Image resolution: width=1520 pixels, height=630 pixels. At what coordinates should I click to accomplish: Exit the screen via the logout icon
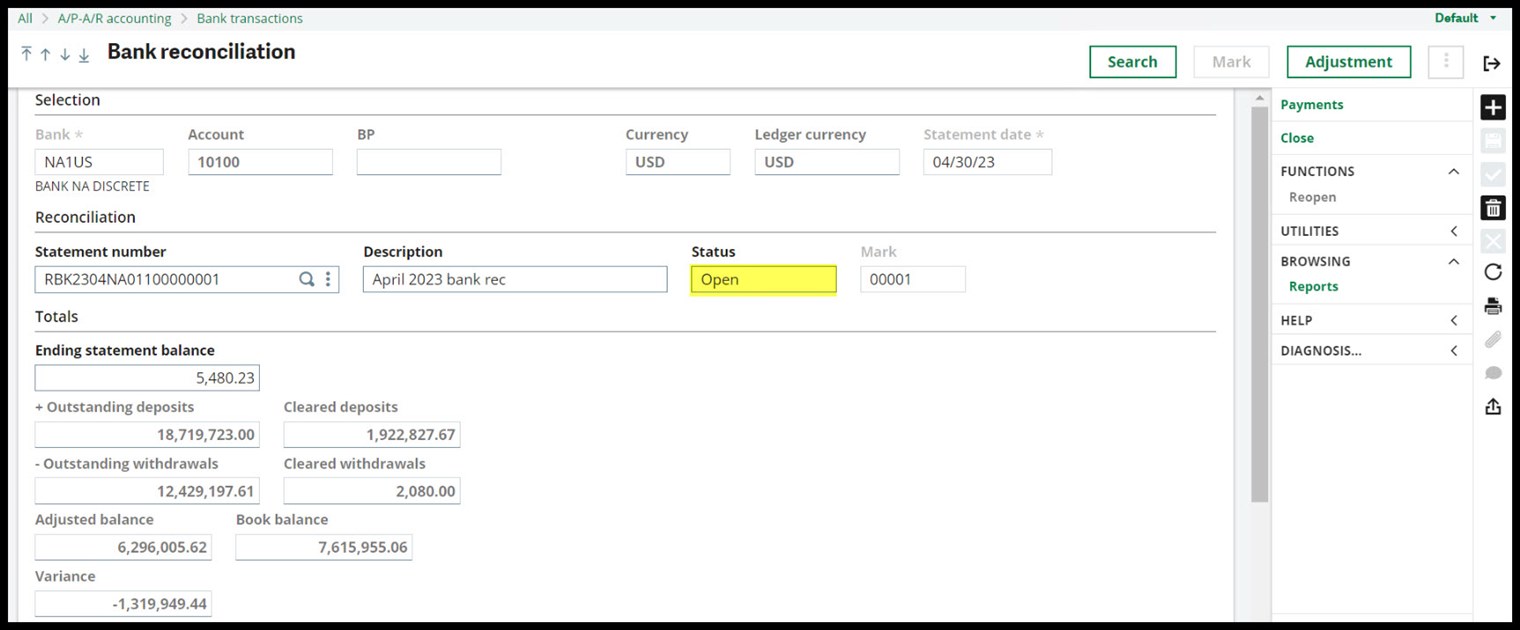point(1492,62)
